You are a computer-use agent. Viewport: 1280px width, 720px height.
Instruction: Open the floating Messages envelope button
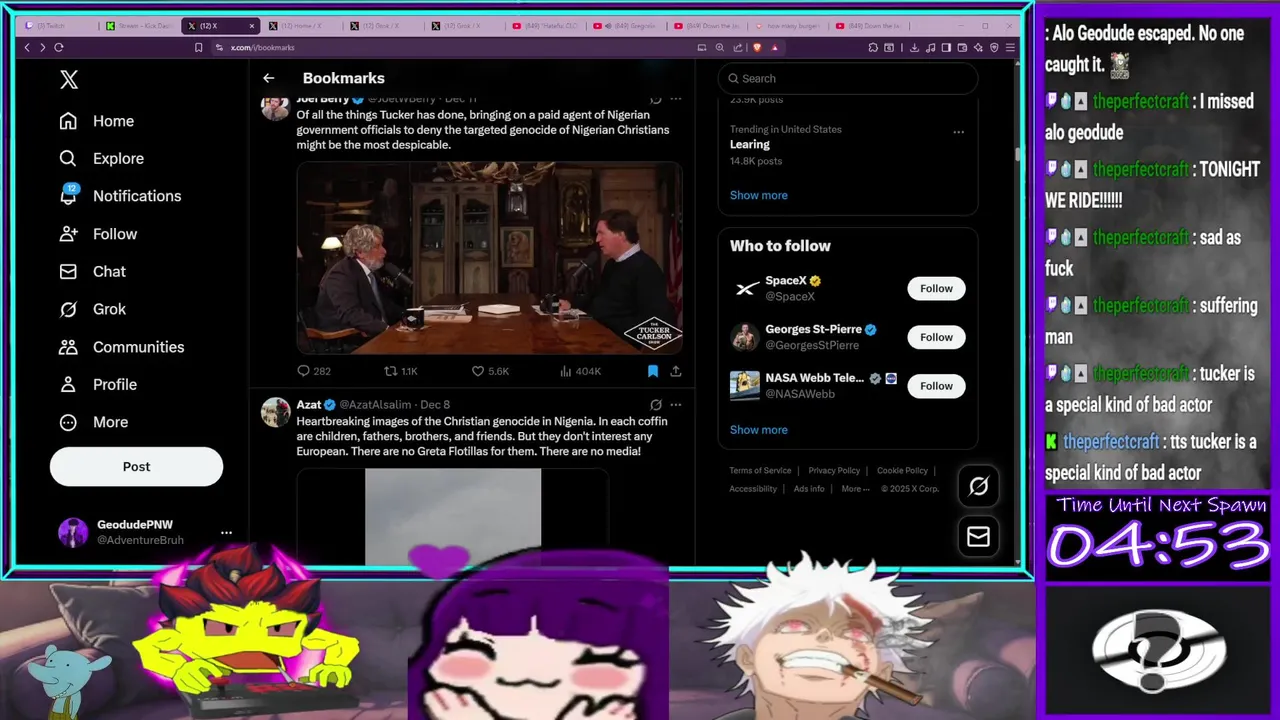point(978,537)
